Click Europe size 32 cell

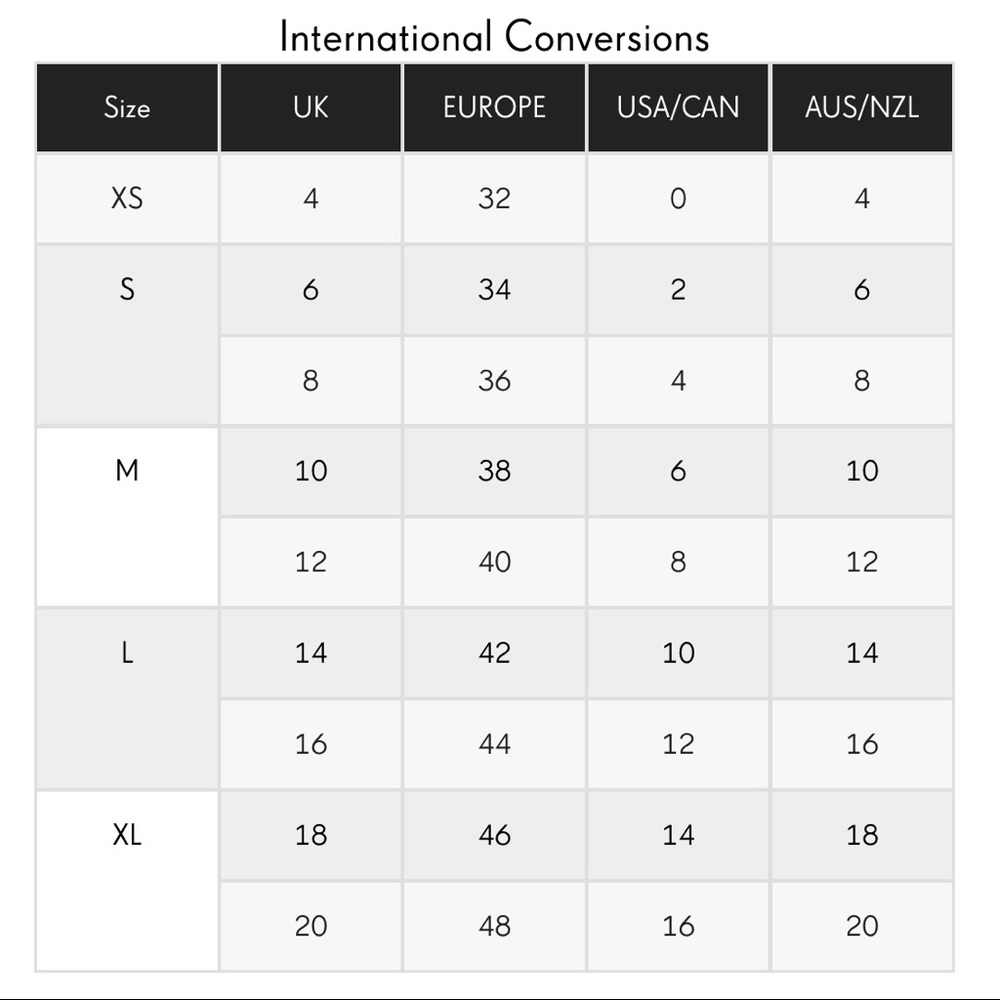(x=494, y=198)
